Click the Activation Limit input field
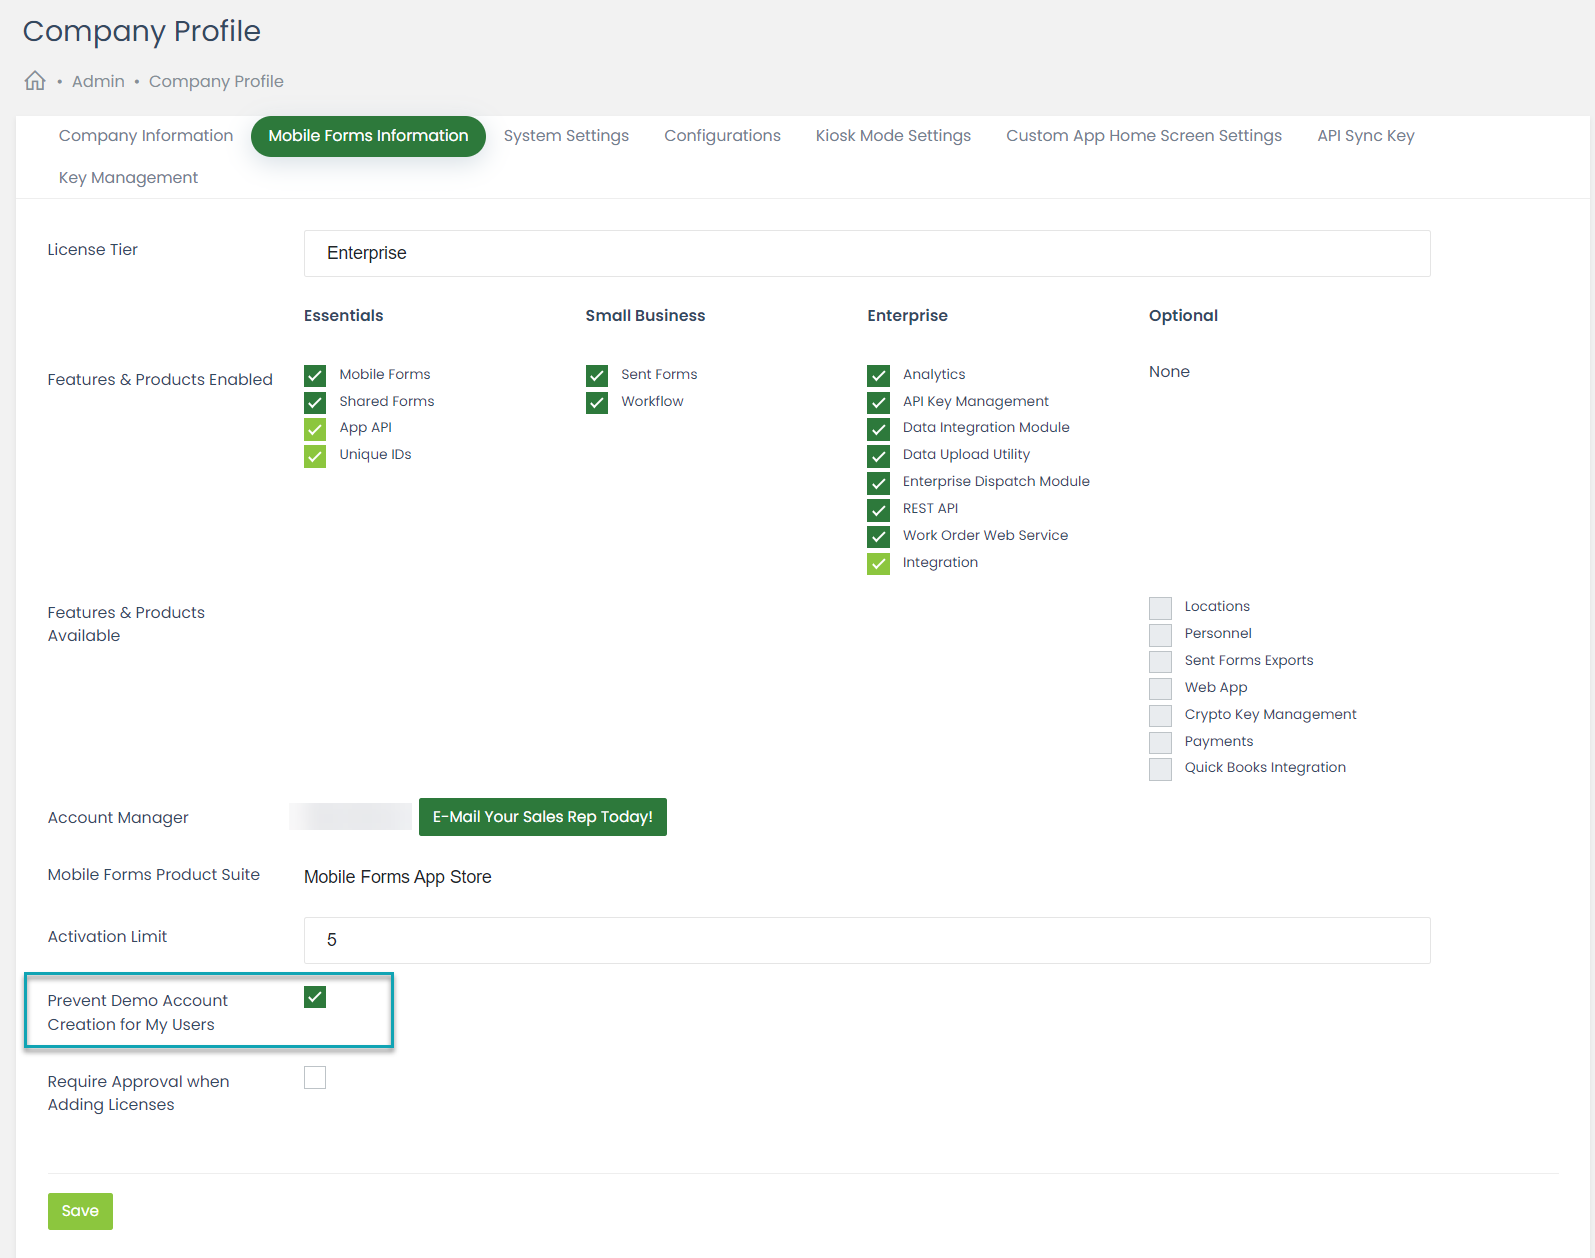This screenshot has width=1595, height=1258. tap(866, 940)
